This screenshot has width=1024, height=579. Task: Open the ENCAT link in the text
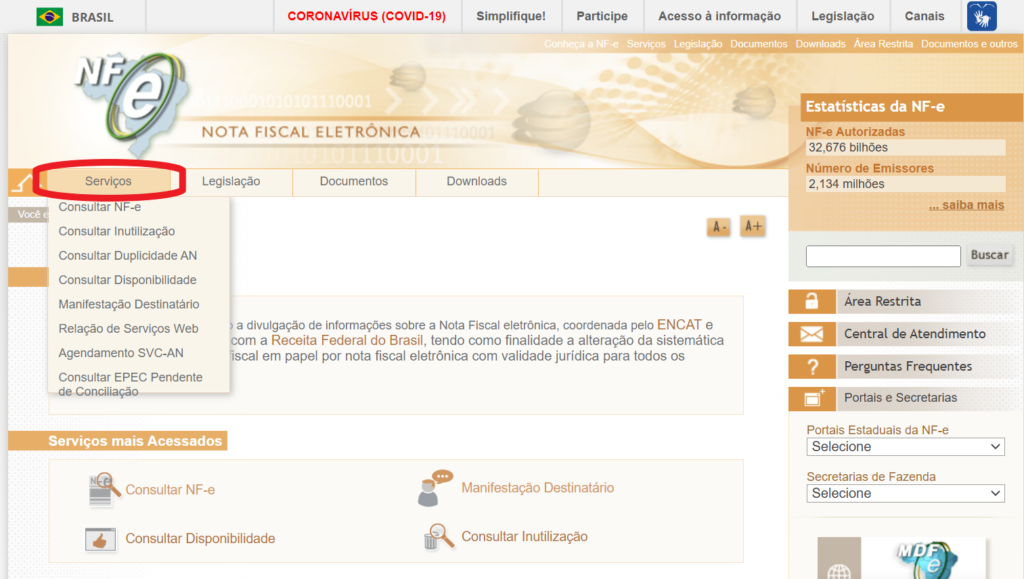pos(679,324)
